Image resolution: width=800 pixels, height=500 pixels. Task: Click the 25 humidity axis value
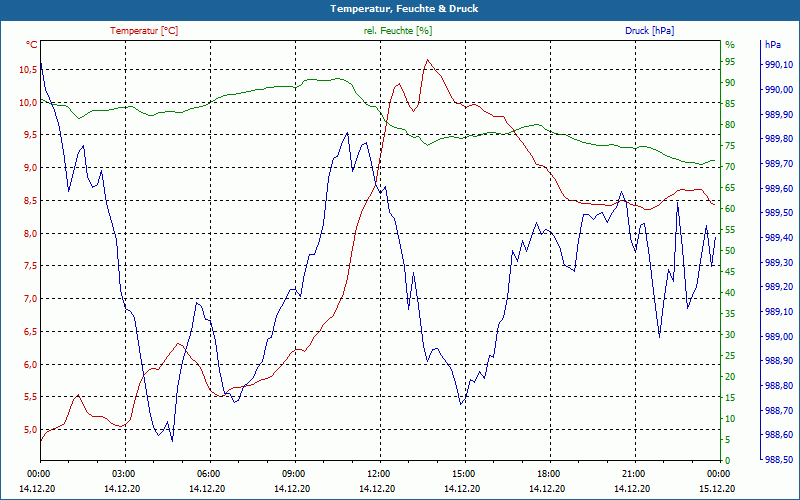[730, 356]
